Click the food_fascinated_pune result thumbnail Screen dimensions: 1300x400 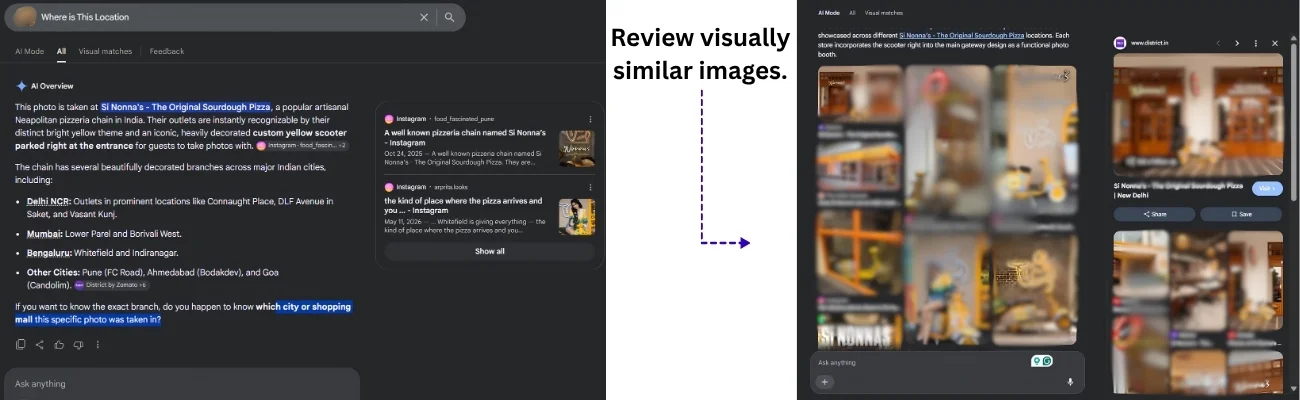(x=577, y=148)
